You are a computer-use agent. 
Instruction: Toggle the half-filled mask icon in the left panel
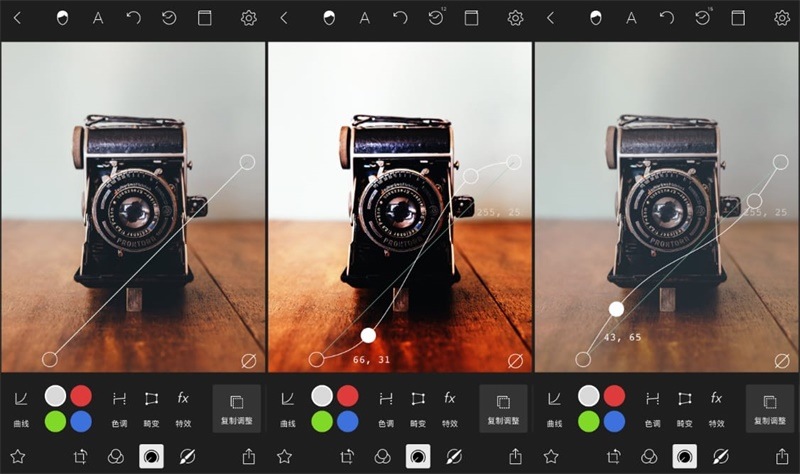point(63,18)
